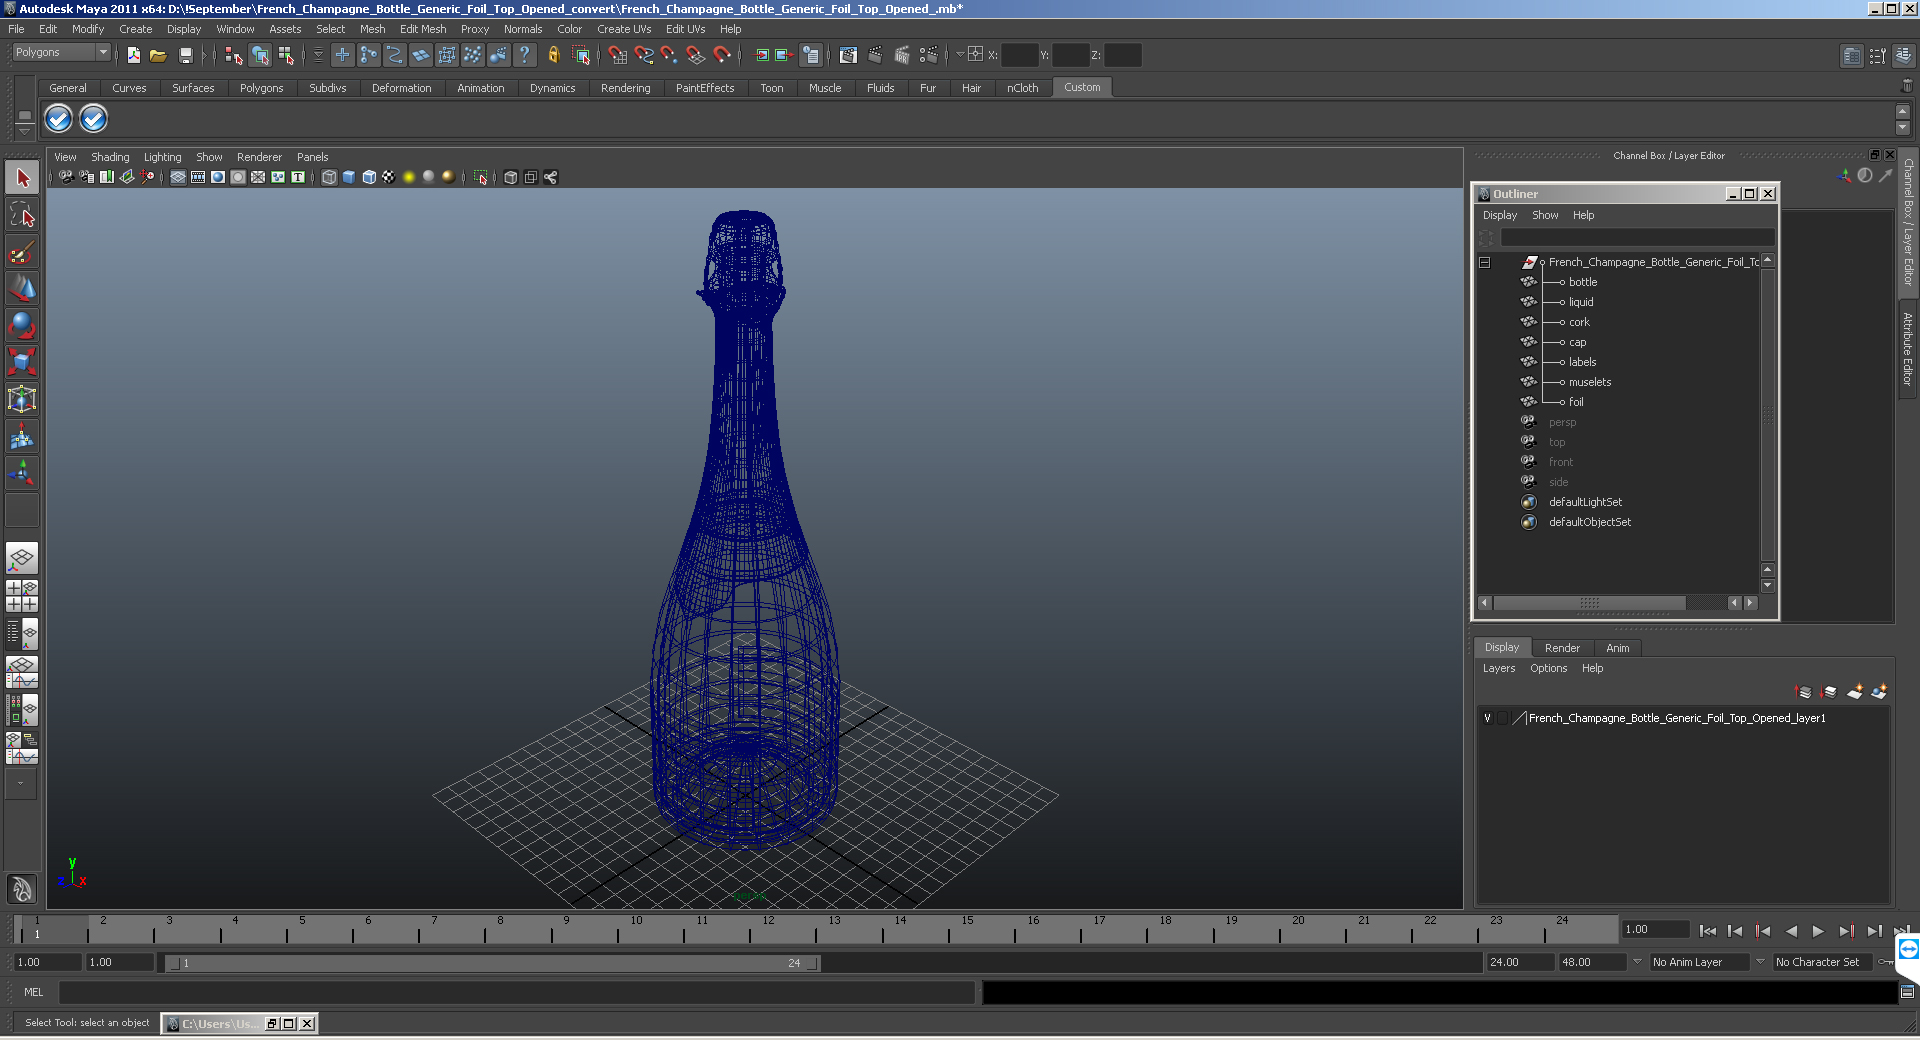1920x1040 pixels.
Task: Expand the selection mask menu arrow
Action: [x=318, y=55]
